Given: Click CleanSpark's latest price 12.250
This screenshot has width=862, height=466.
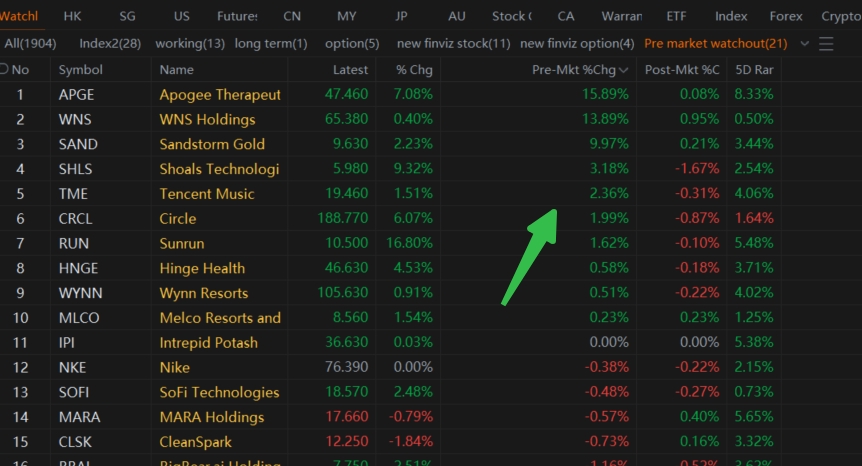Looking at the screenshot, I should 346,441.
